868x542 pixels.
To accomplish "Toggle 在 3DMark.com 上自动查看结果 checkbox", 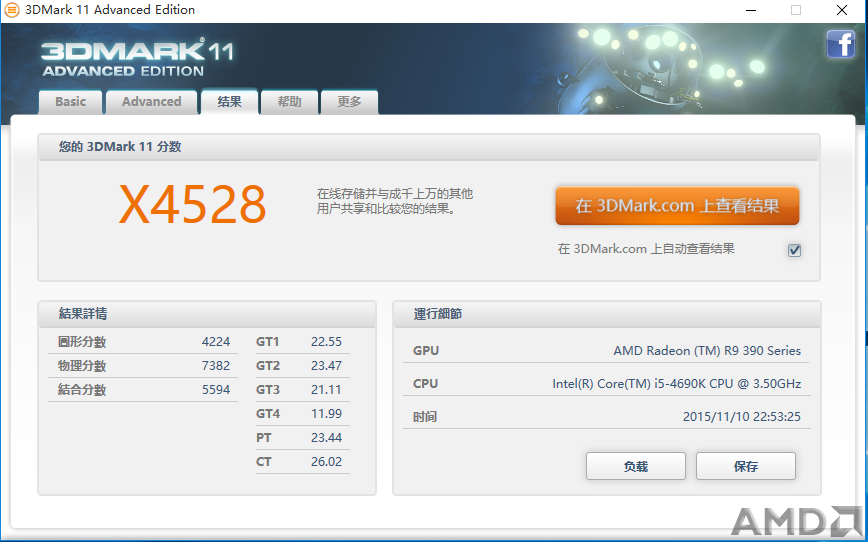I will point(794,250).
